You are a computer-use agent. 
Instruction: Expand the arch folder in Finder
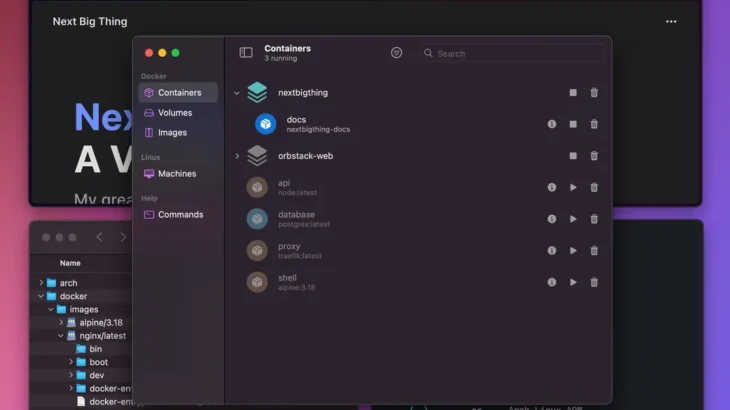pos(41,282)
